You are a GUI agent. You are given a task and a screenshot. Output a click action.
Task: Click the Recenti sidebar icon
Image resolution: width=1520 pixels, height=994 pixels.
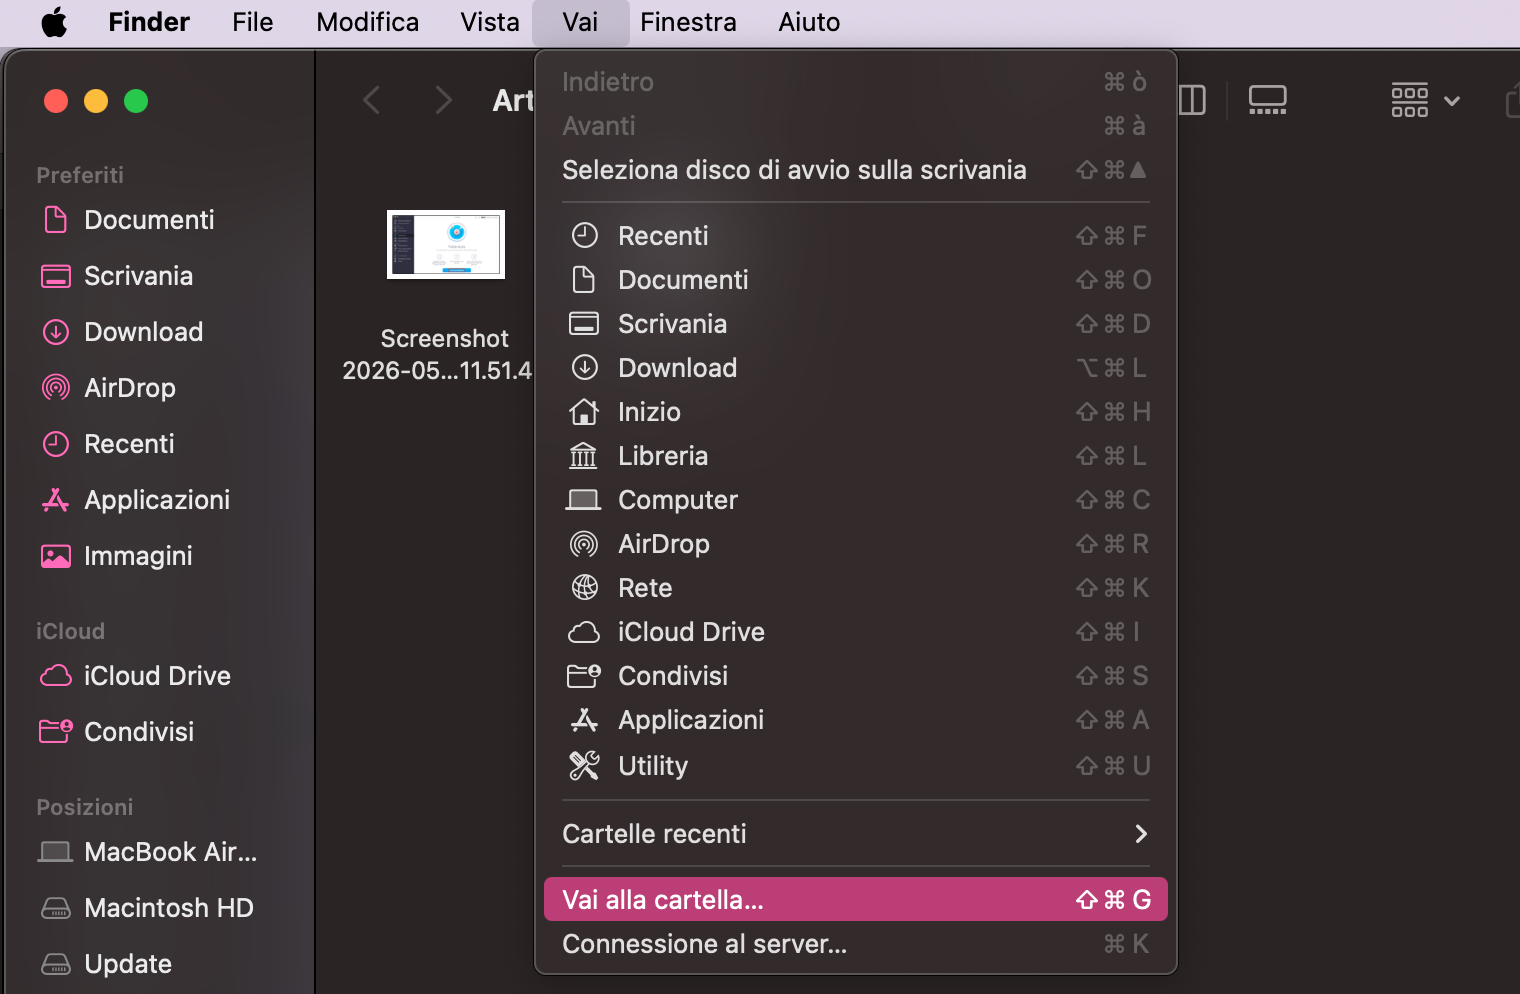pos(56,444)
